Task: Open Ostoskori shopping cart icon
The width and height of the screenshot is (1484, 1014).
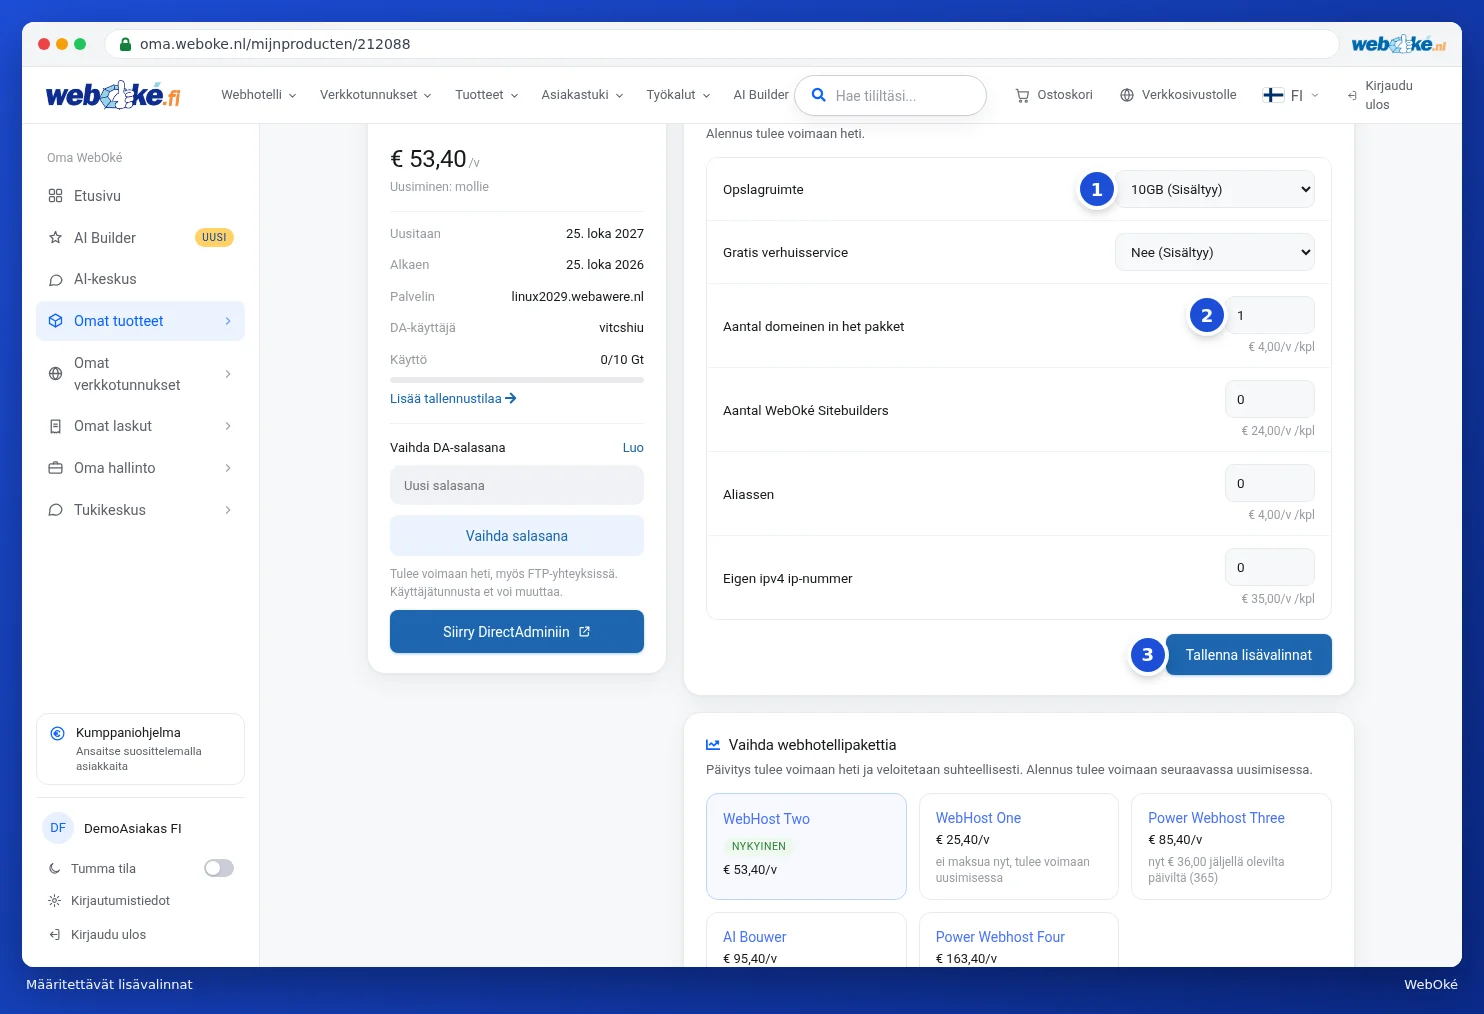Action: tap(1022, 96)
